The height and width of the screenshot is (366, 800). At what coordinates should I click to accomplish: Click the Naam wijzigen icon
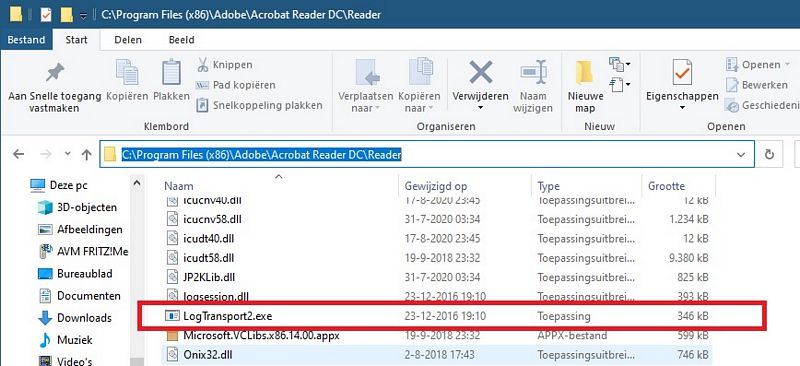(533, 72)
